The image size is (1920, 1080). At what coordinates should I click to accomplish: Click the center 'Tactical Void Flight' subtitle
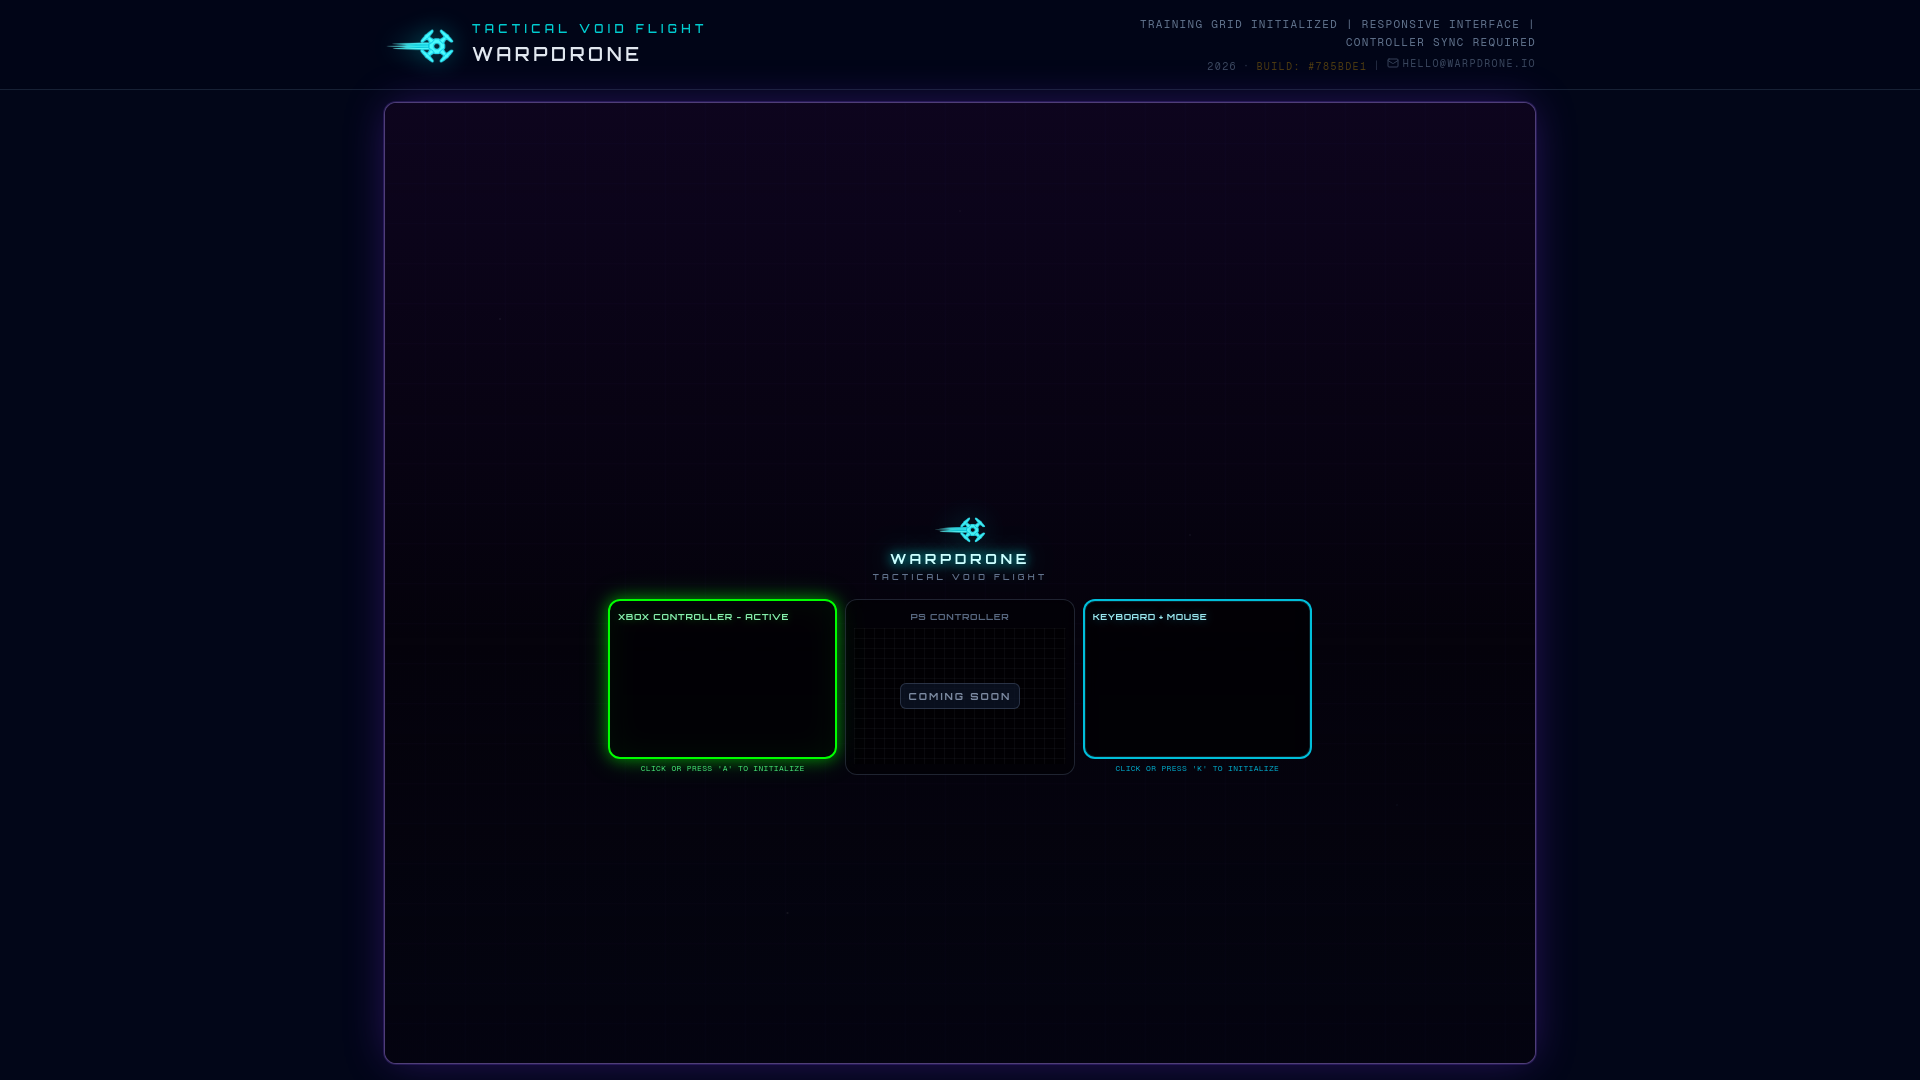click(959, 577)
